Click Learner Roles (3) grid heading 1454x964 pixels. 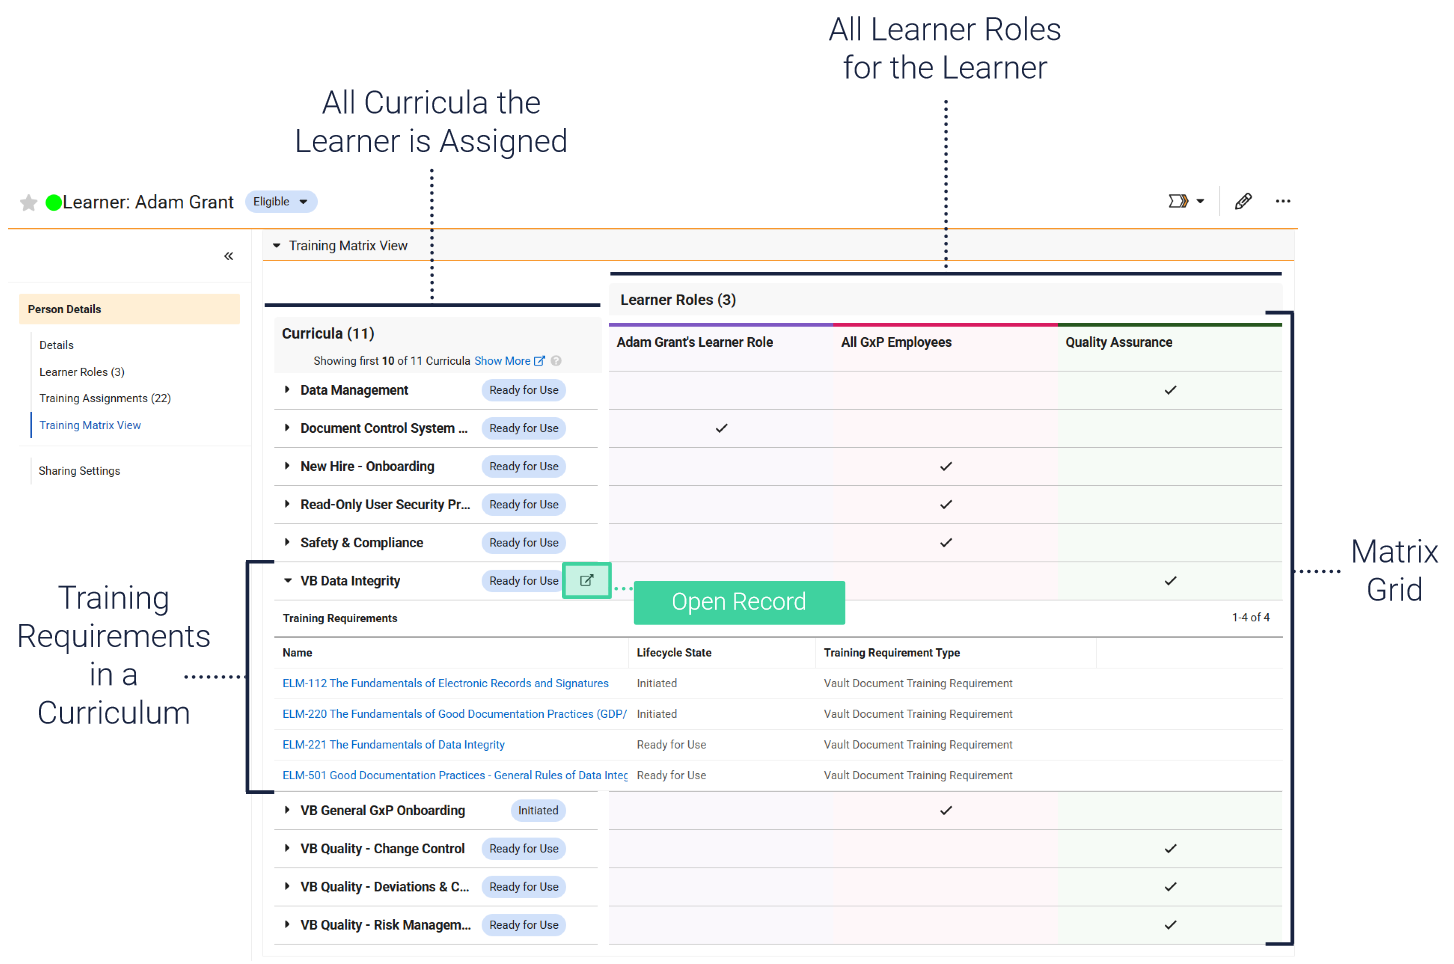pyautogui.click(x=678, y=300)
